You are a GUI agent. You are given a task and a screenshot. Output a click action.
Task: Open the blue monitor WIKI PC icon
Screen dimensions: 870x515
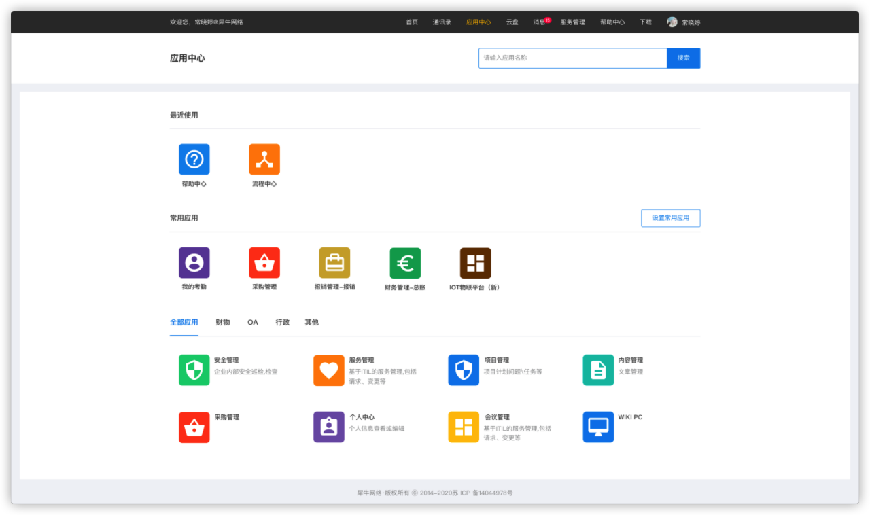pyautogui.click(x=598, y=427)
